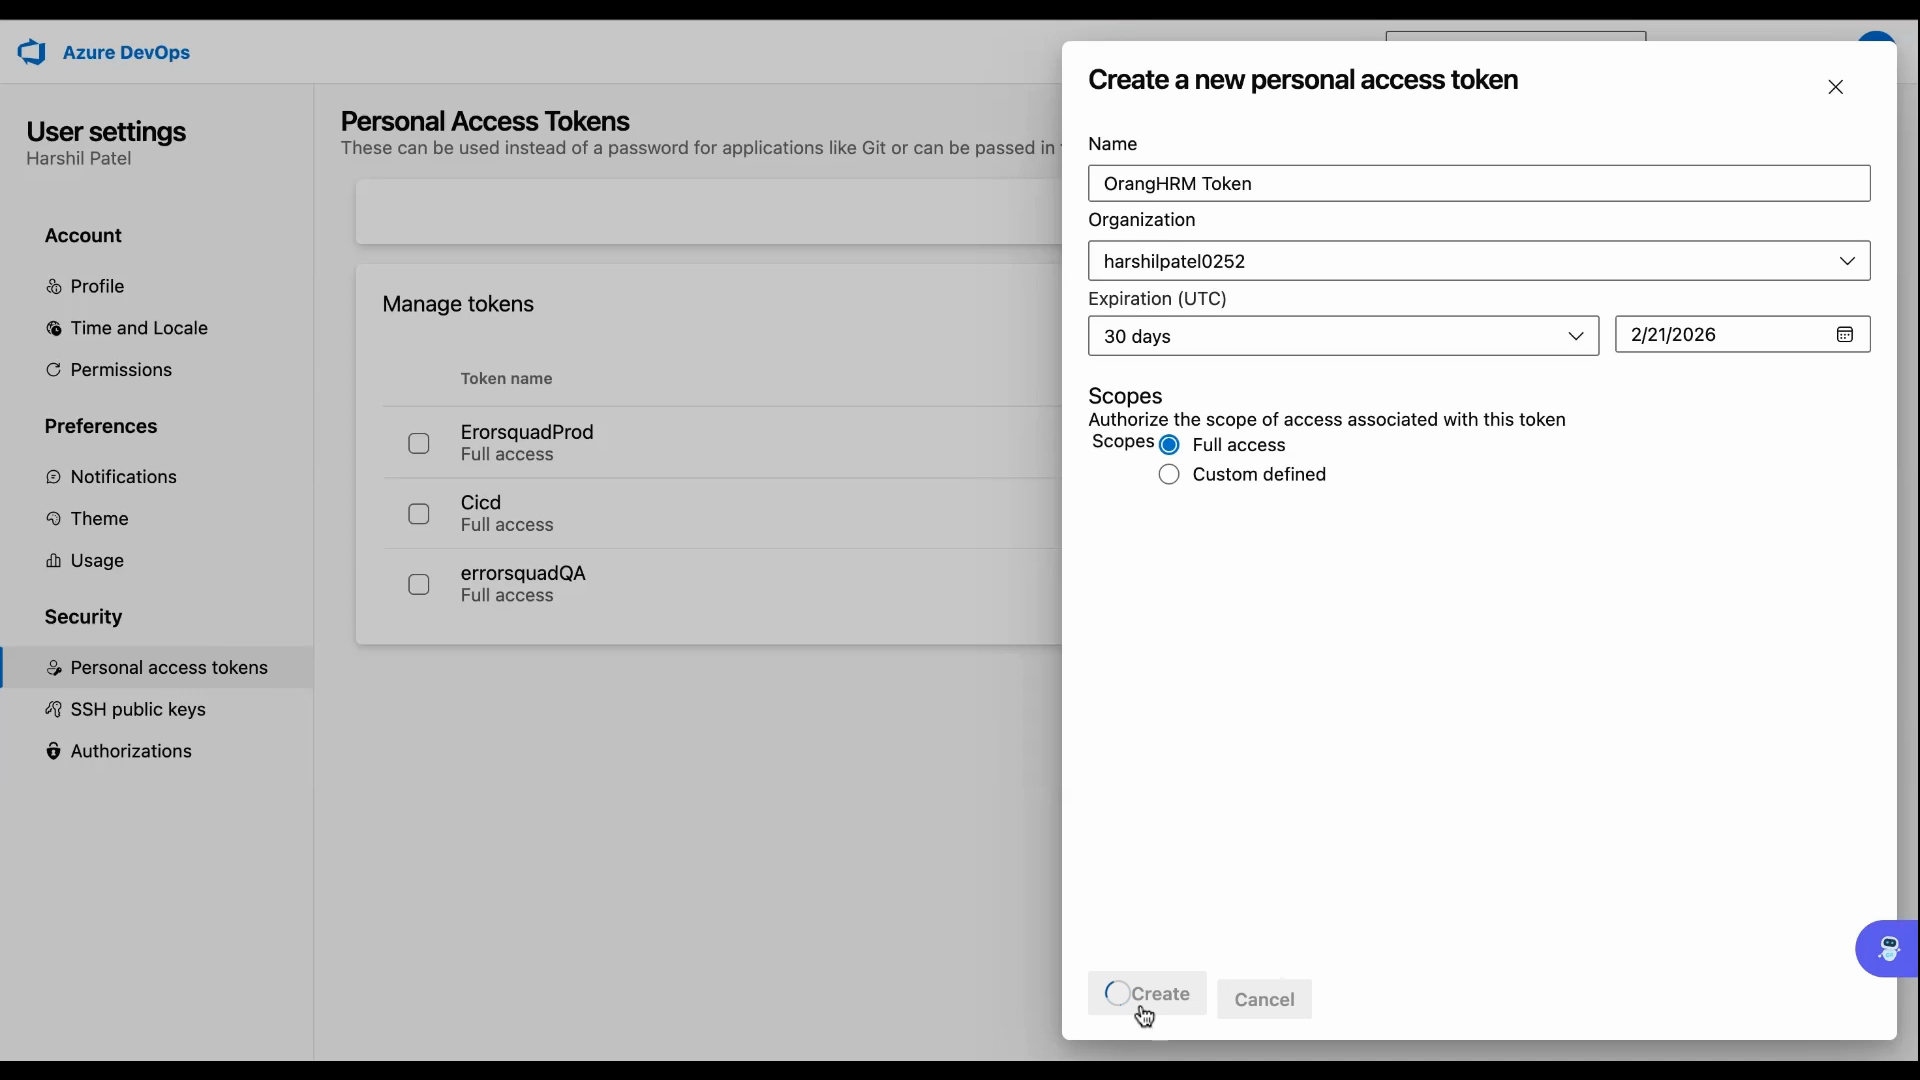This screenshot has width=1920, height=1080.
Task: Close the create token panel
Action: tap(1836, 87)
